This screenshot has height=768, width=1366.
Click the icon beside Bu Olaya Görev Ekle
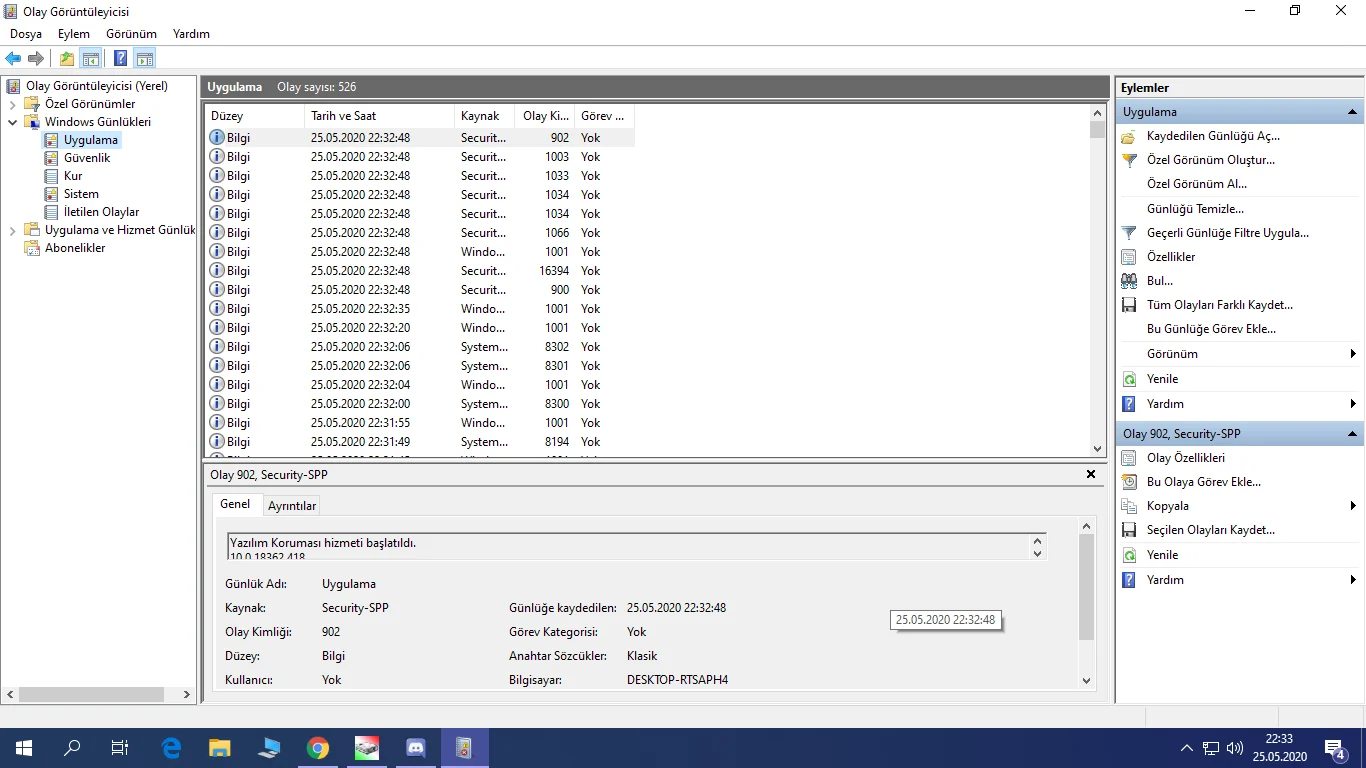1129,482
